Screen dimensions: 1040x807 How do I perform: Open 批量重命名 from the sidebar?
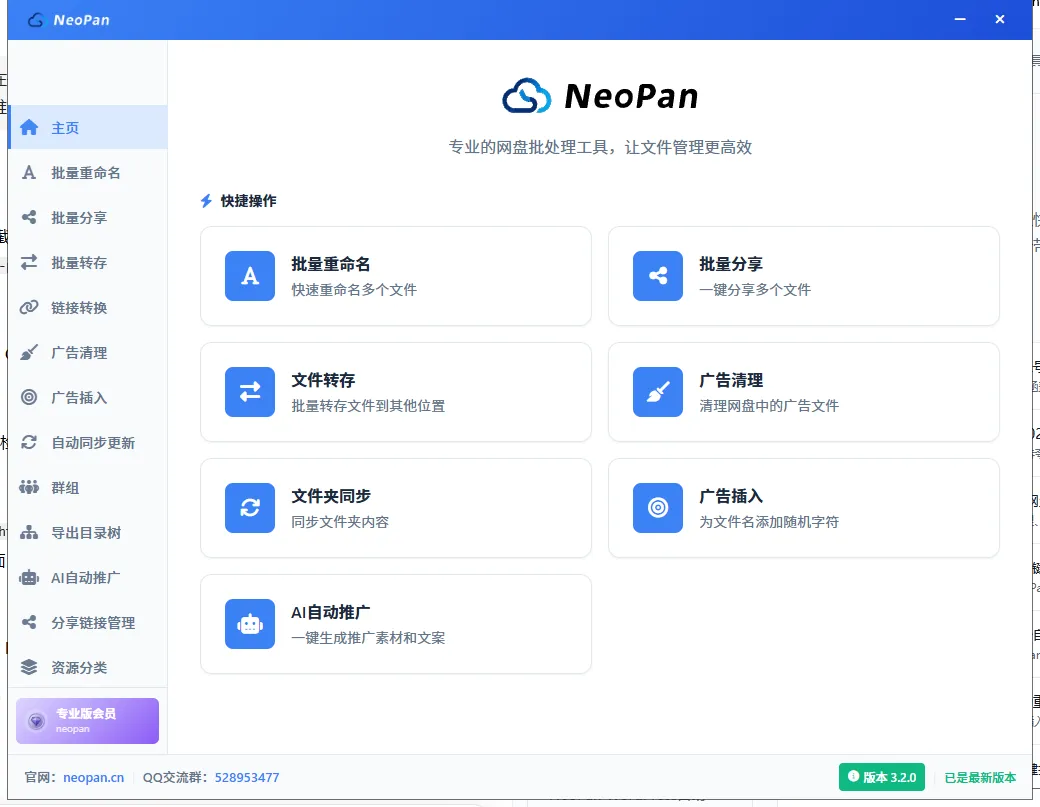[x=88, y=172]
